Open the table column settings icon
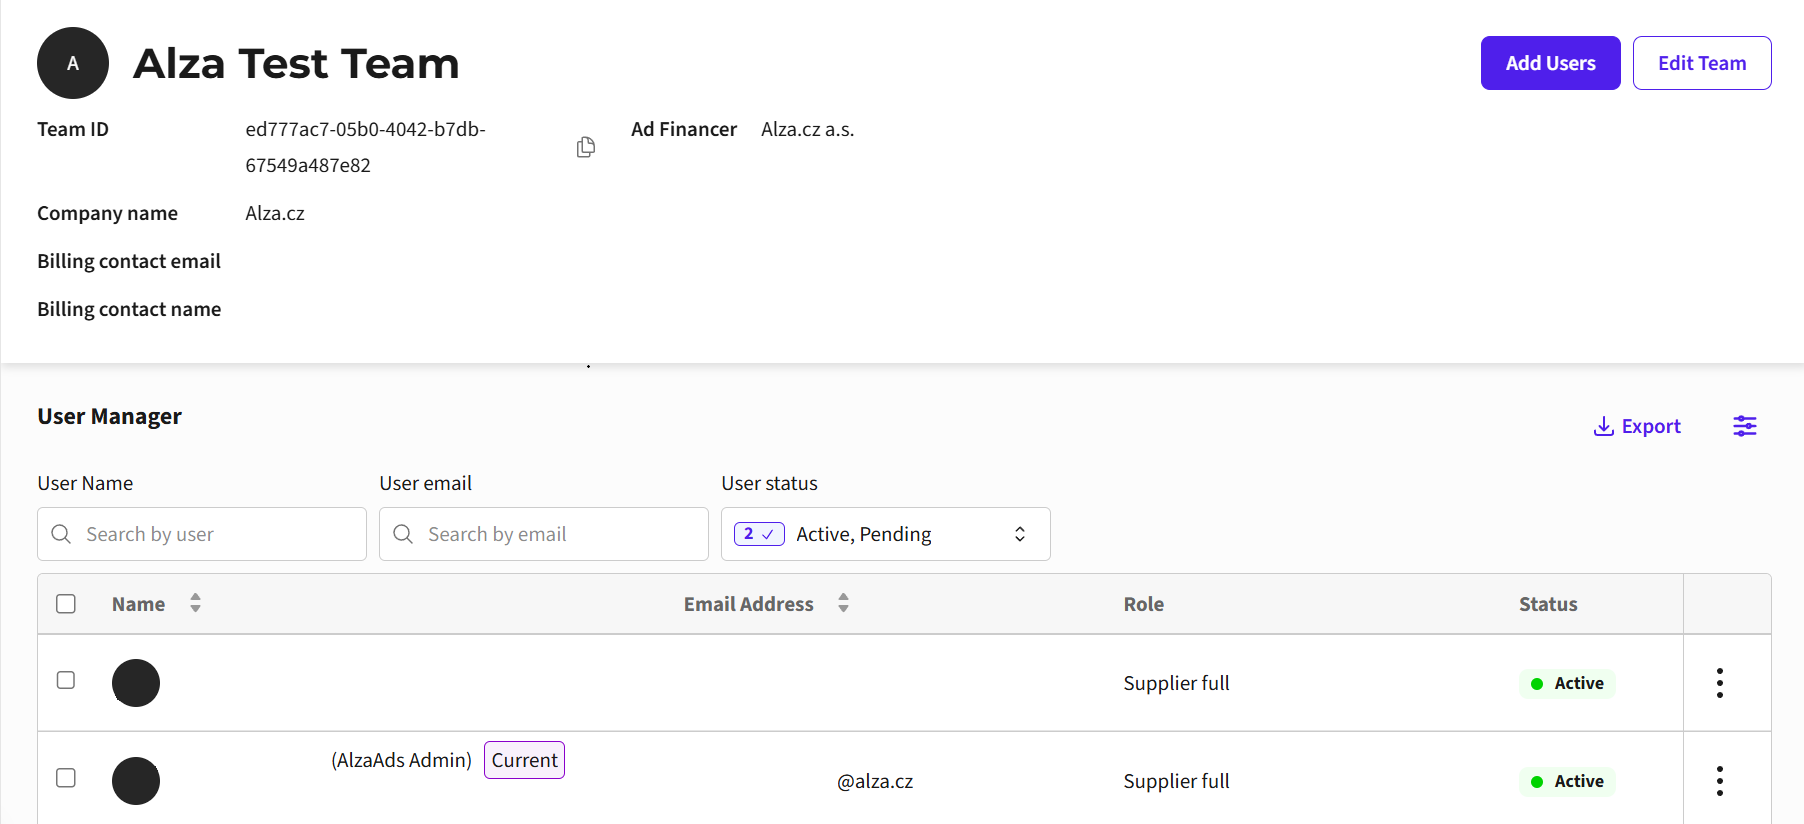The image size is (1804, 824). (1745, 426)
